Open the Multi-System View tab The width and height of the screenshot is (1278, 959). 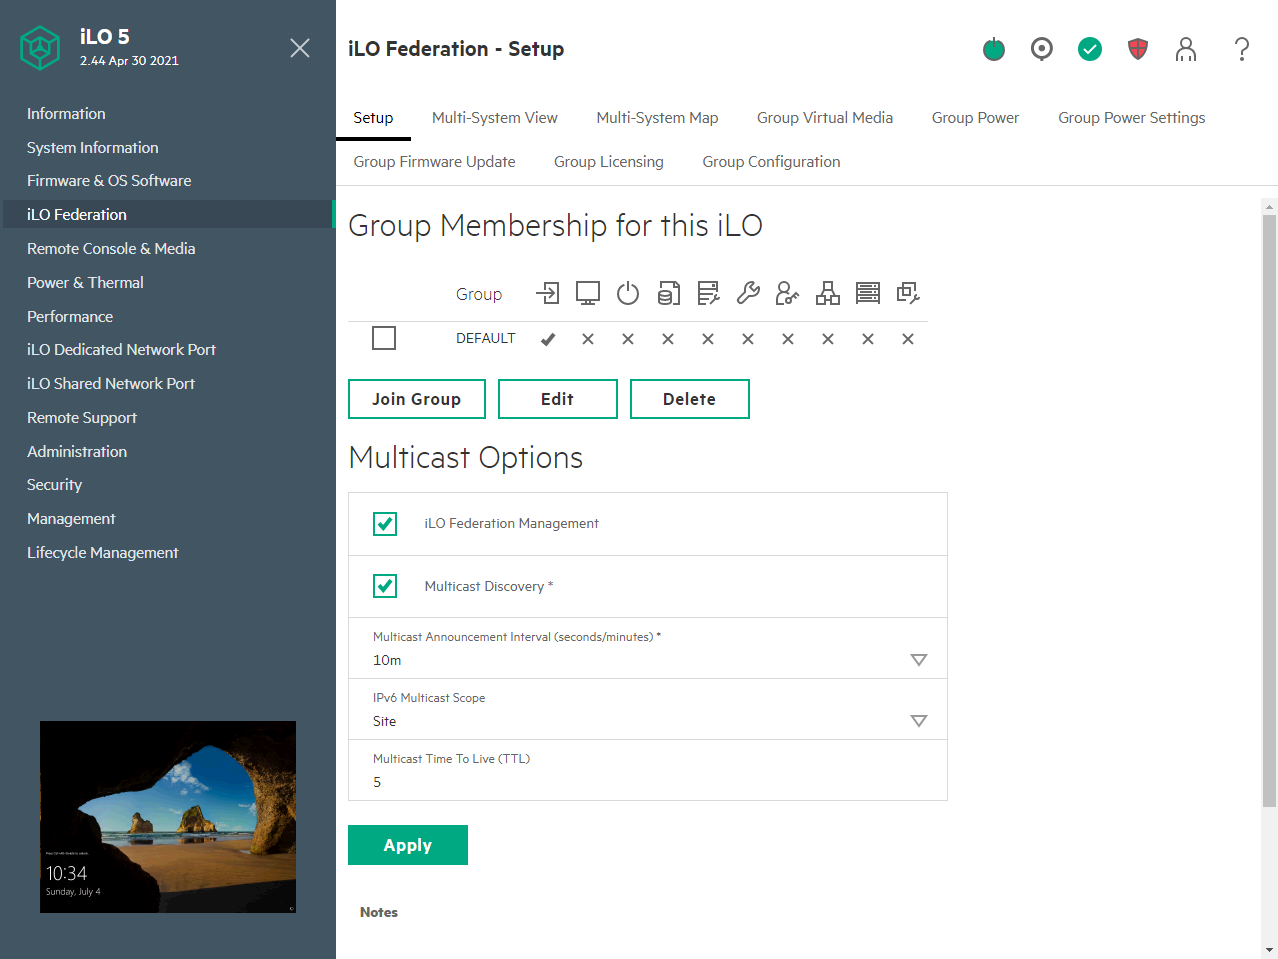[x=495, y=118]
